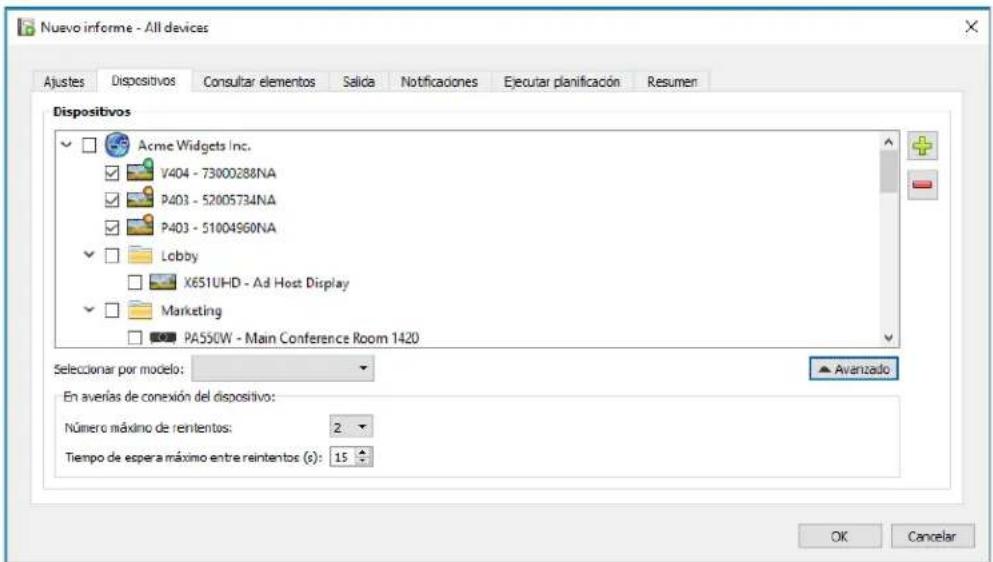Screen dimensions: 993x562
Task: Select the row text P403 - 52005734NA
Action: point(218,200)
